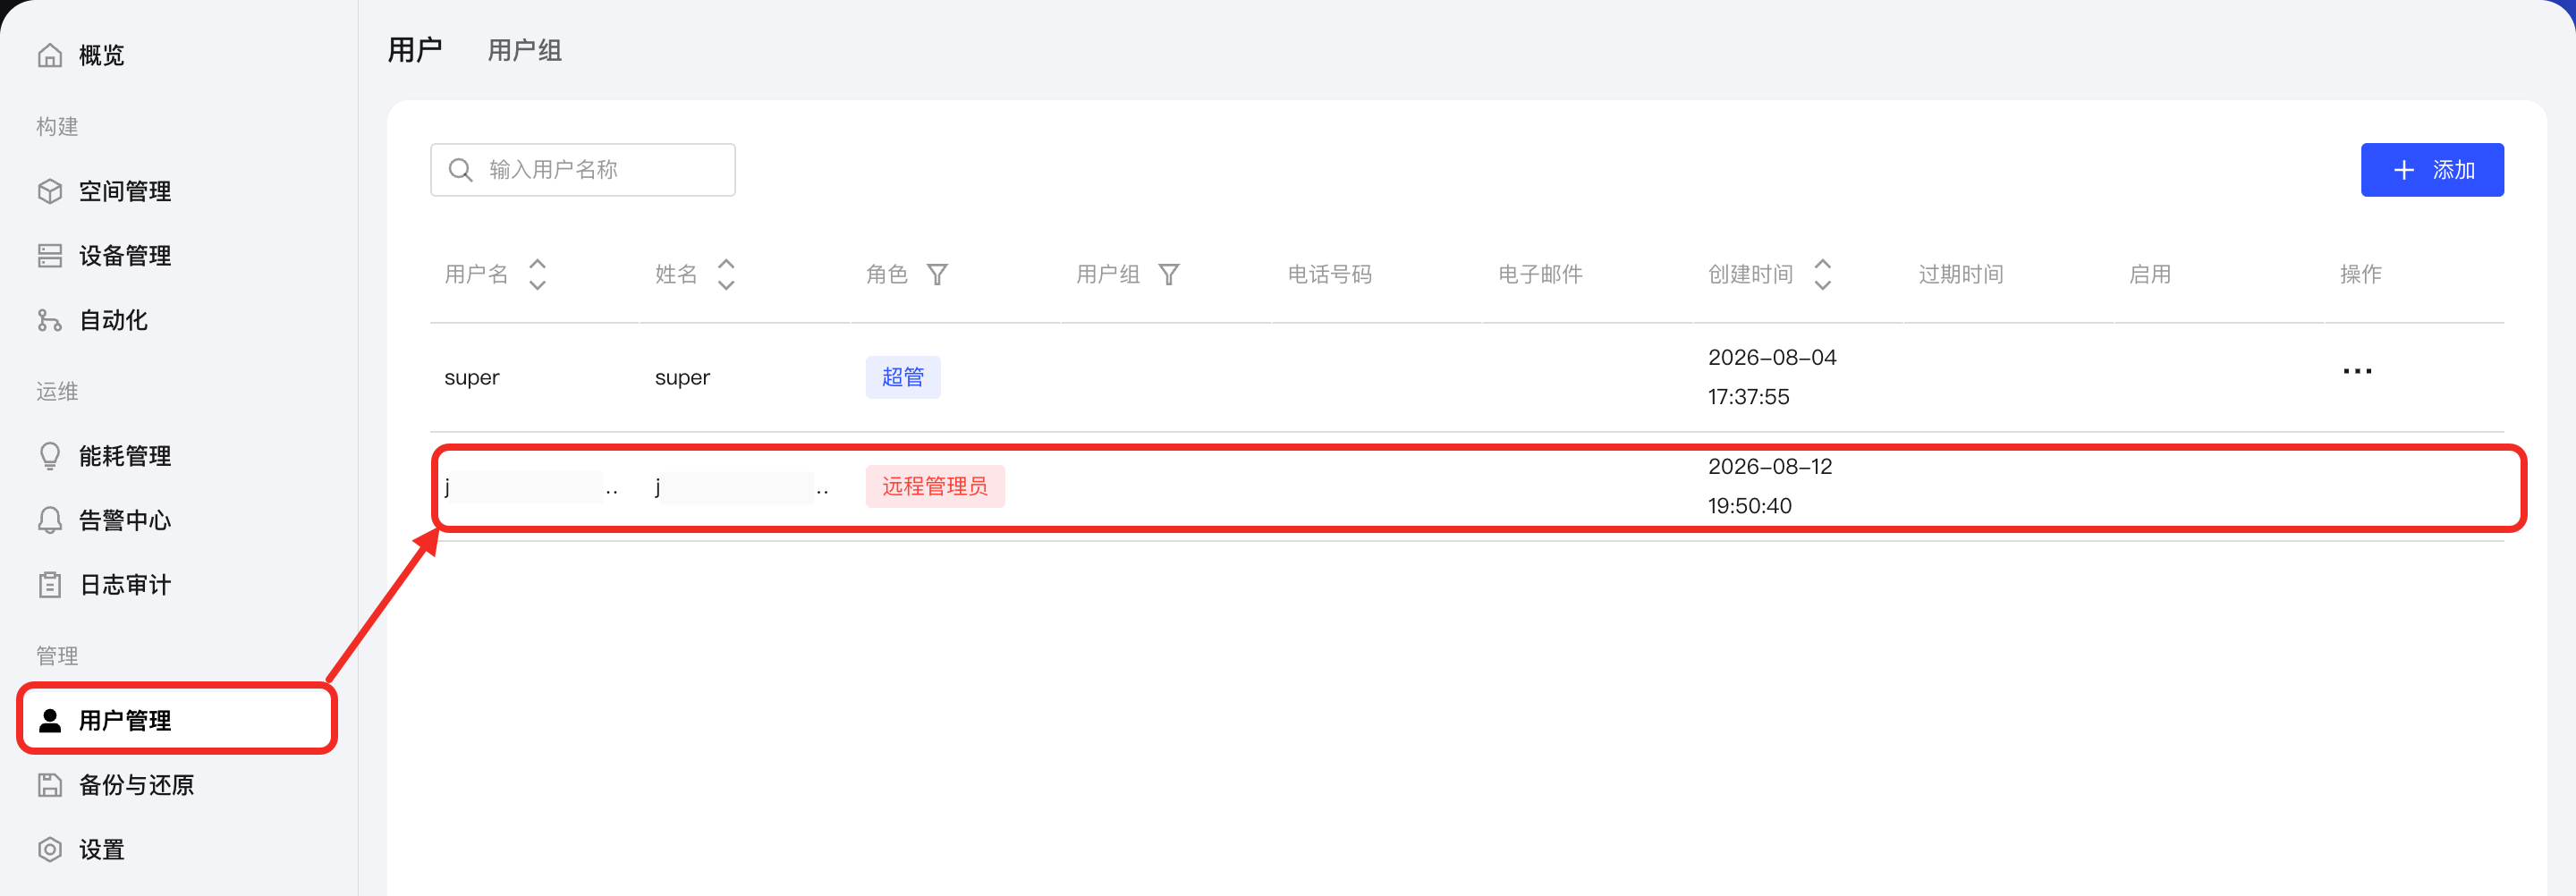This screenshot has width=2576, height=896.
Task: Open 能耗管理 in the sidebar
Action: coord(125,456)
